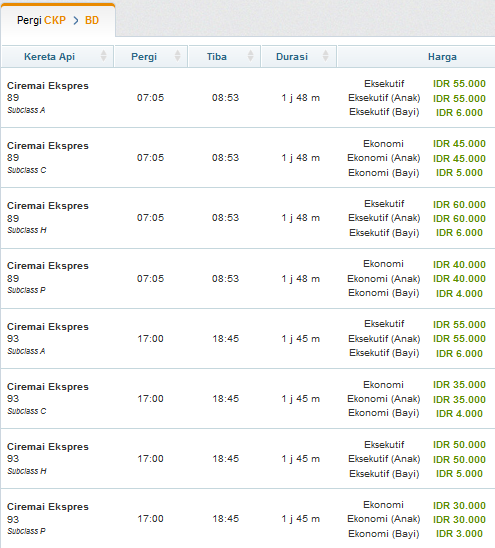Click Eksekutif (Bayi) IDR 5.000 for train 93 Subclass H
The width and height of the screenshot is (495, 548).
point(459,474)
